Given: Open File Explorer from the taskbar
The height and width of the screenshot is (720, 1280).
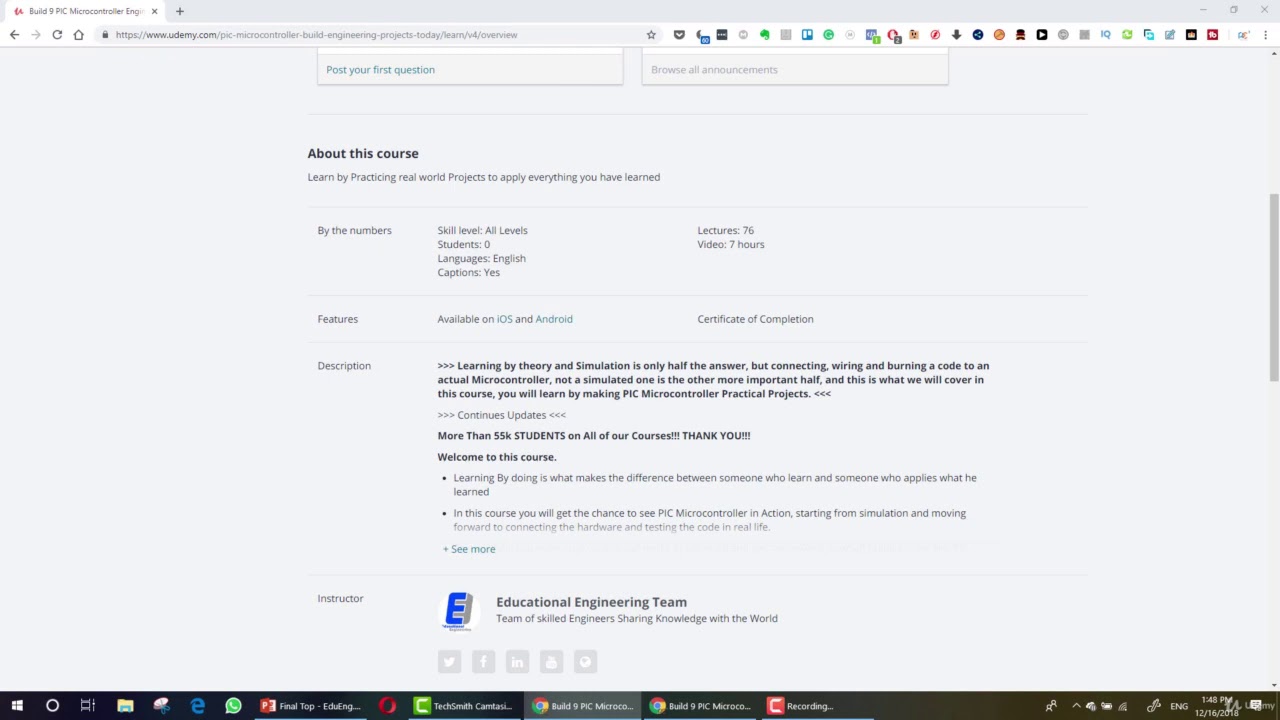Looking at the screenshot, I should [x=125, y=706].
